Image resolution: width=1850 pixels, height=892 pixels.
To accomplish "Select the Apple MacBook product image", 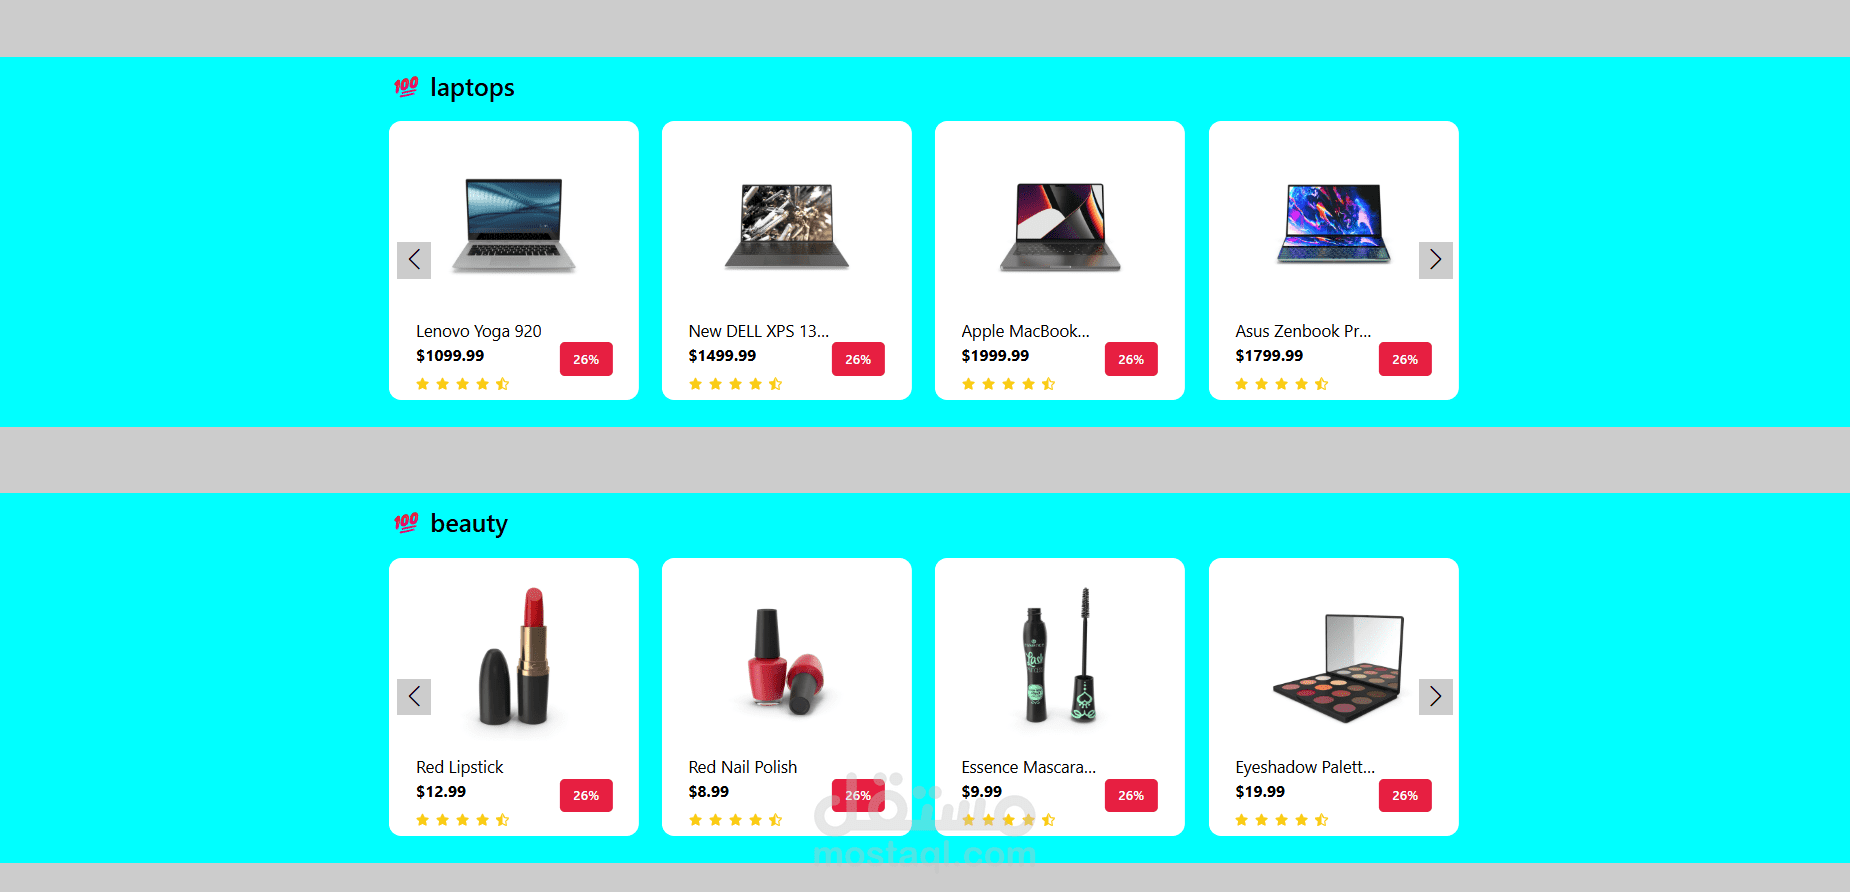I will click(1060, 226).
